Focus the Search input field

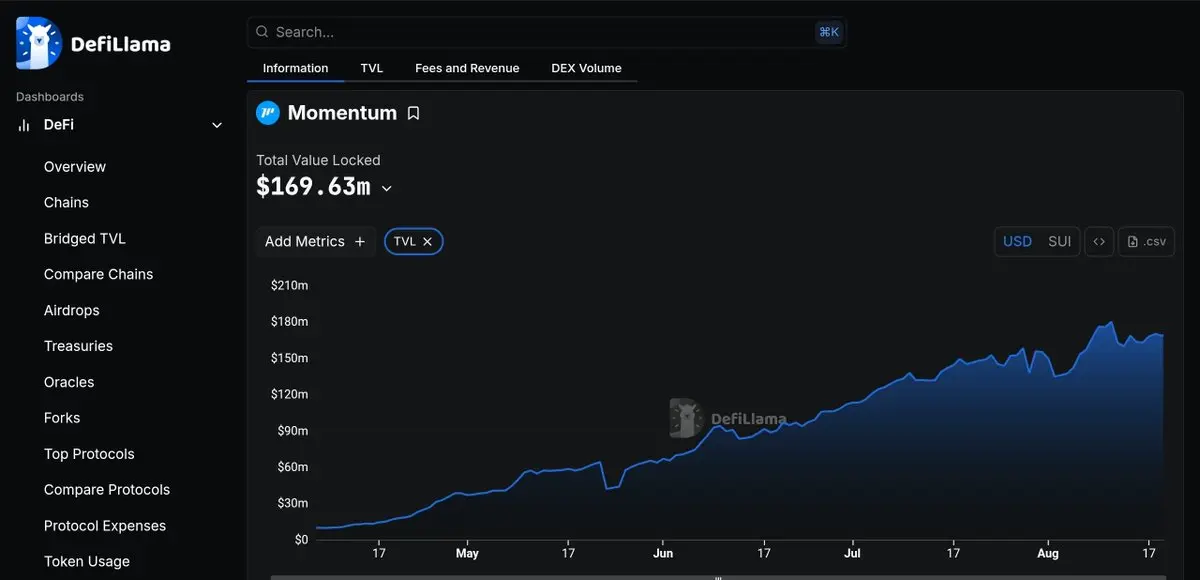pyautogui.click(x=546, y=32)
